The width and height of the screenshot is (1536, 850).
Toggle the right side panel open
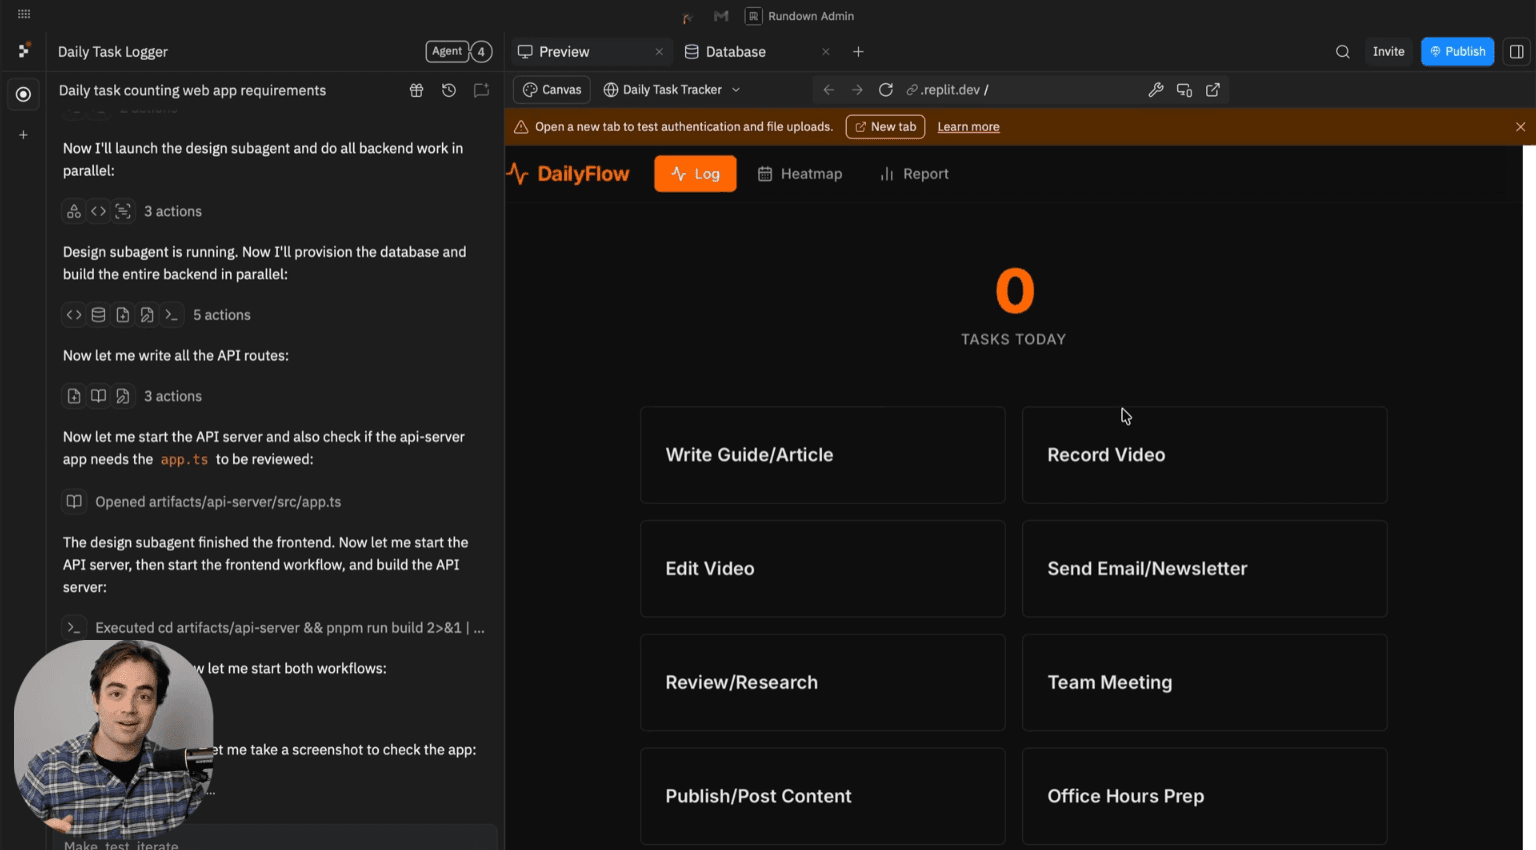point(1517,51)
